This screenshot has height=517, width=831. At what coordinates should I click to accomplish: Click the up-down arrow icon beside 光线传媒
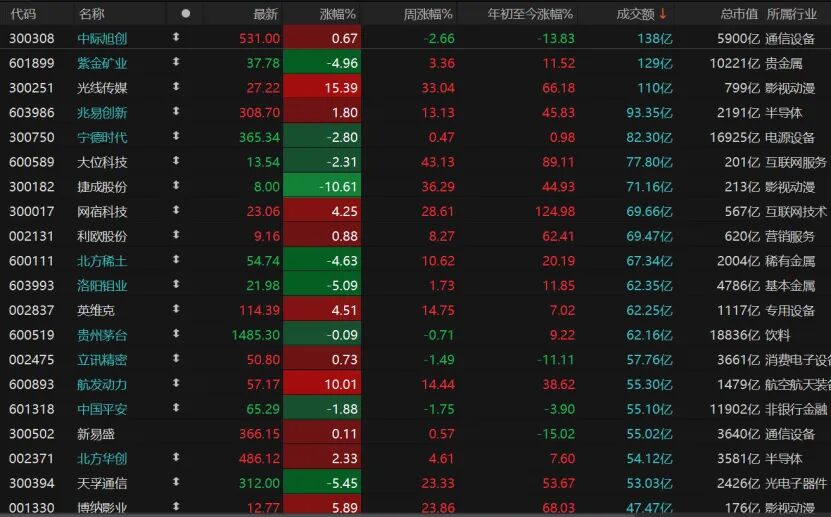click(177, 88)
